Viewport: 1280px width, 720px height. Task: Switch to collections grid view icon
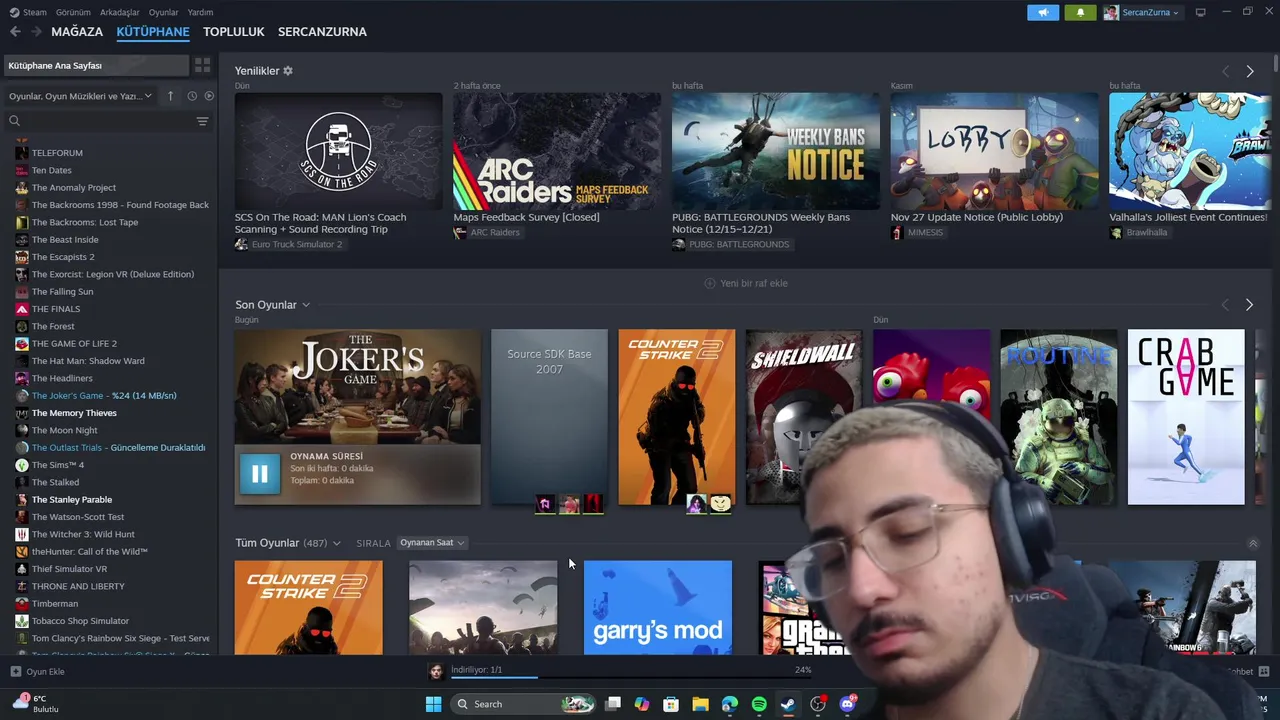(x=202, y=65)
